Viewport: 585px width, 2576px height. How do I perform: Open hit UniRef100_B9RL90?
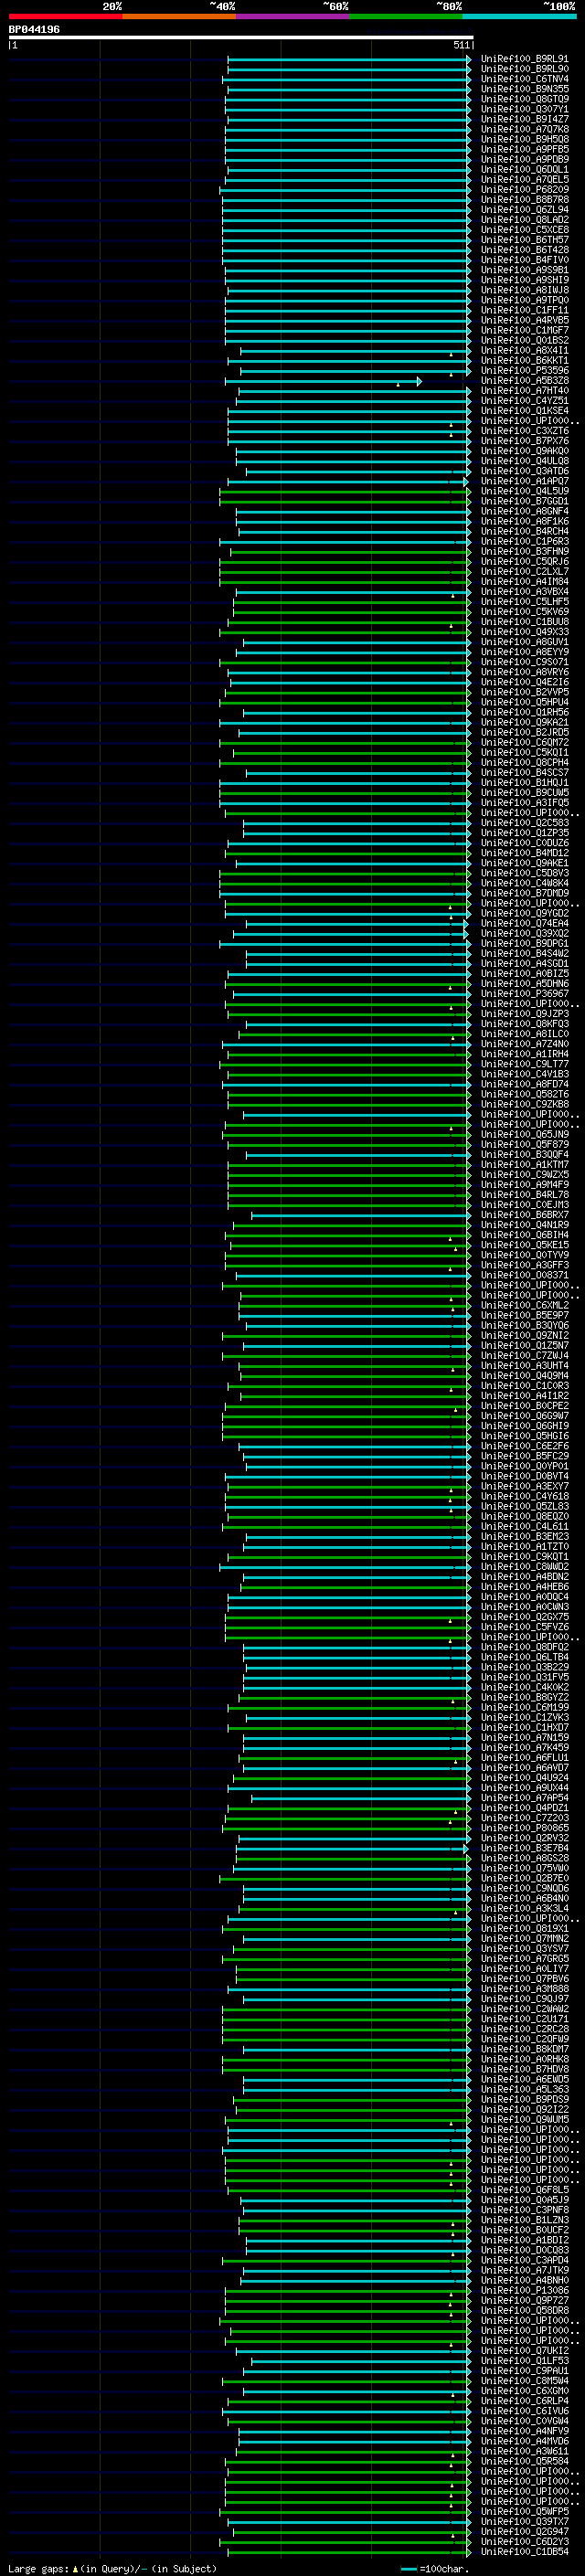tap(524, 69)
